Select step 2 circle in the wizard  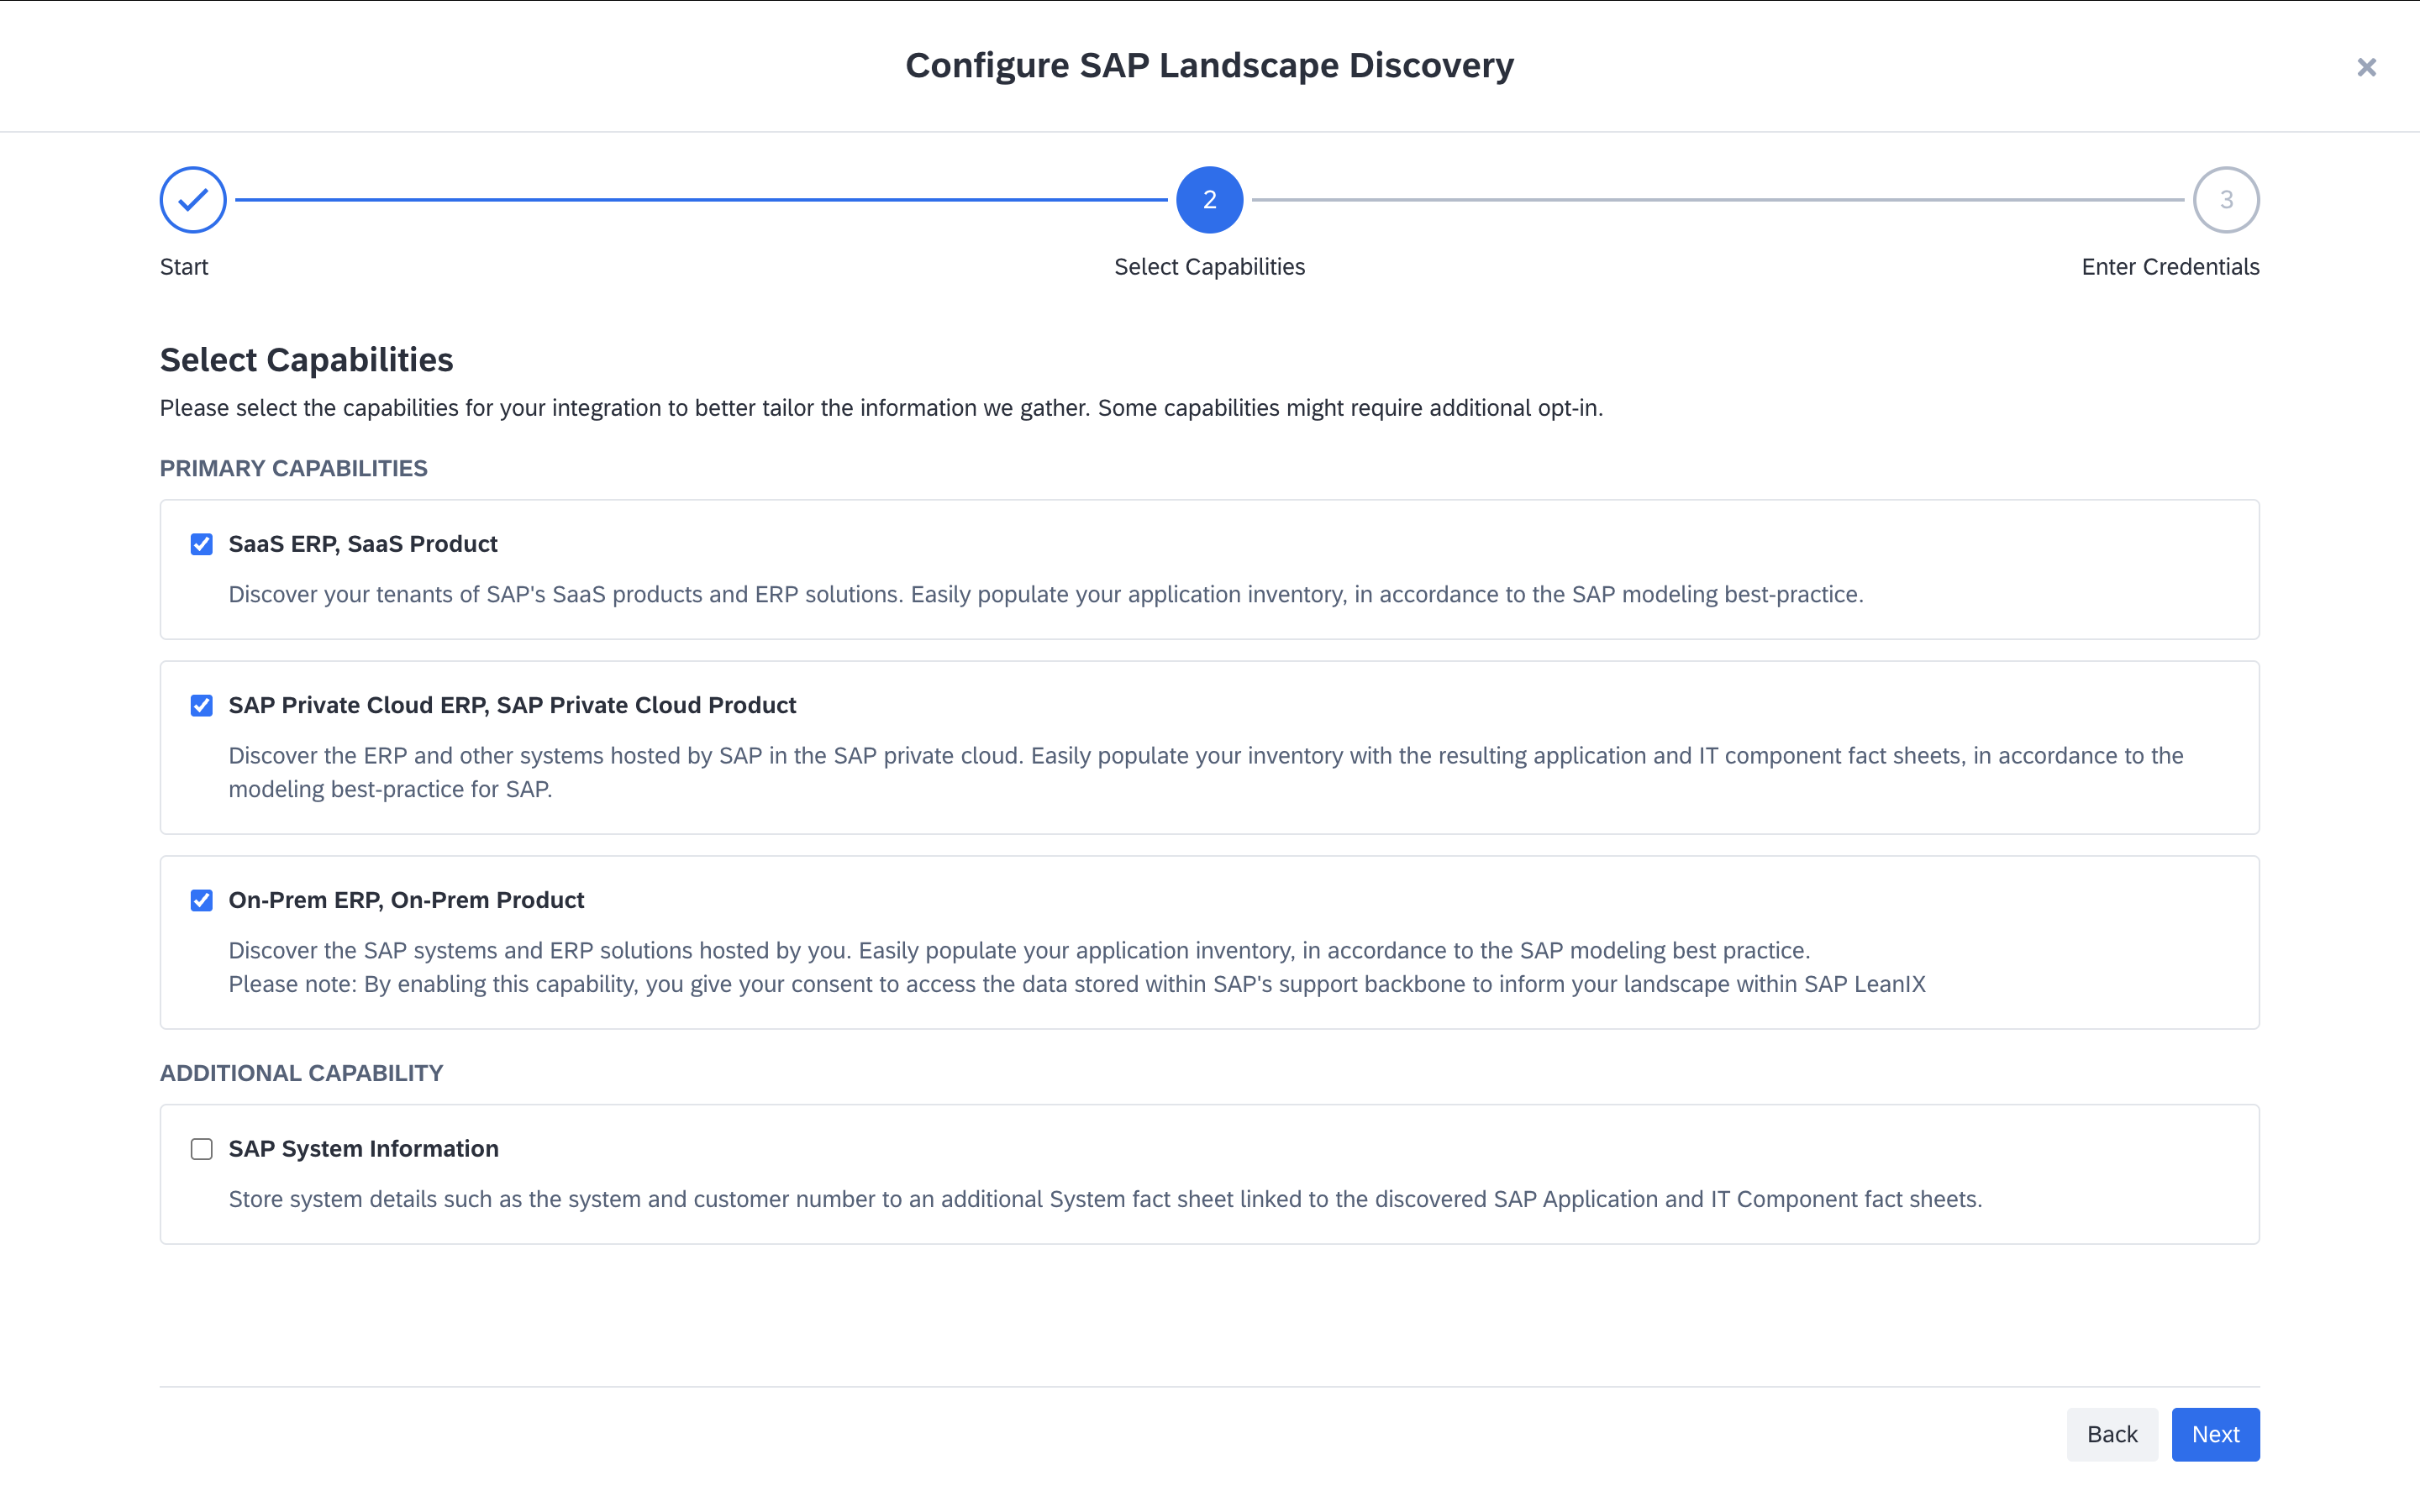click(x=1209, y=200)
